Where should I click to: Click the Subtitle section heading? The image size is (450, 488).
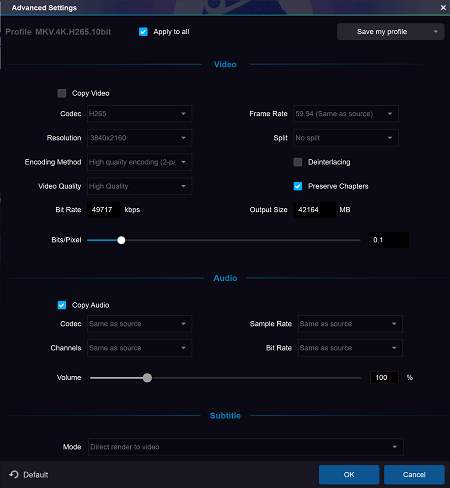click(225, 416)
